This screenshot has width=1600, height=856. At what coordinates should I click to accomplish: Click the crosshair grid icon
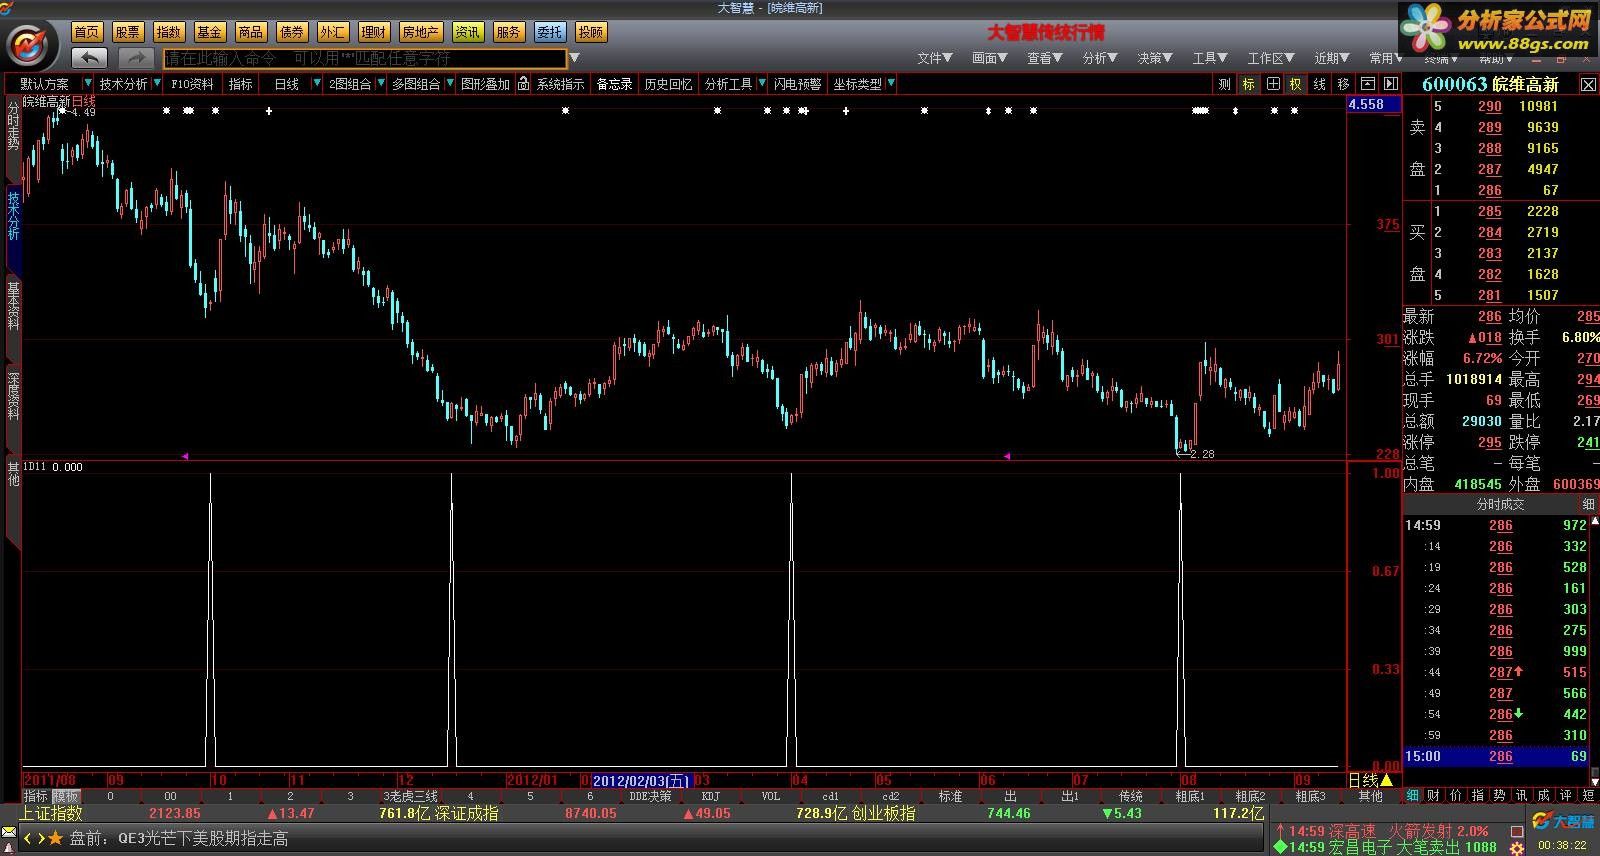1273,84
